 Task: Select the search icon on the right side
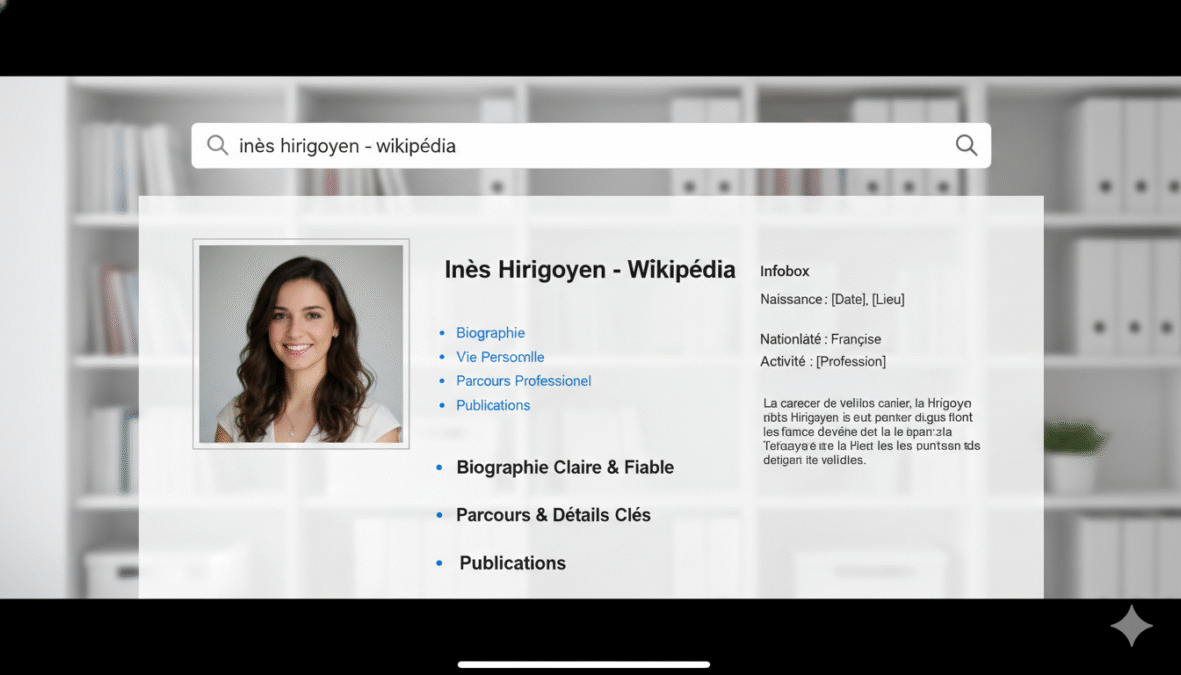[x=965, y=145]
